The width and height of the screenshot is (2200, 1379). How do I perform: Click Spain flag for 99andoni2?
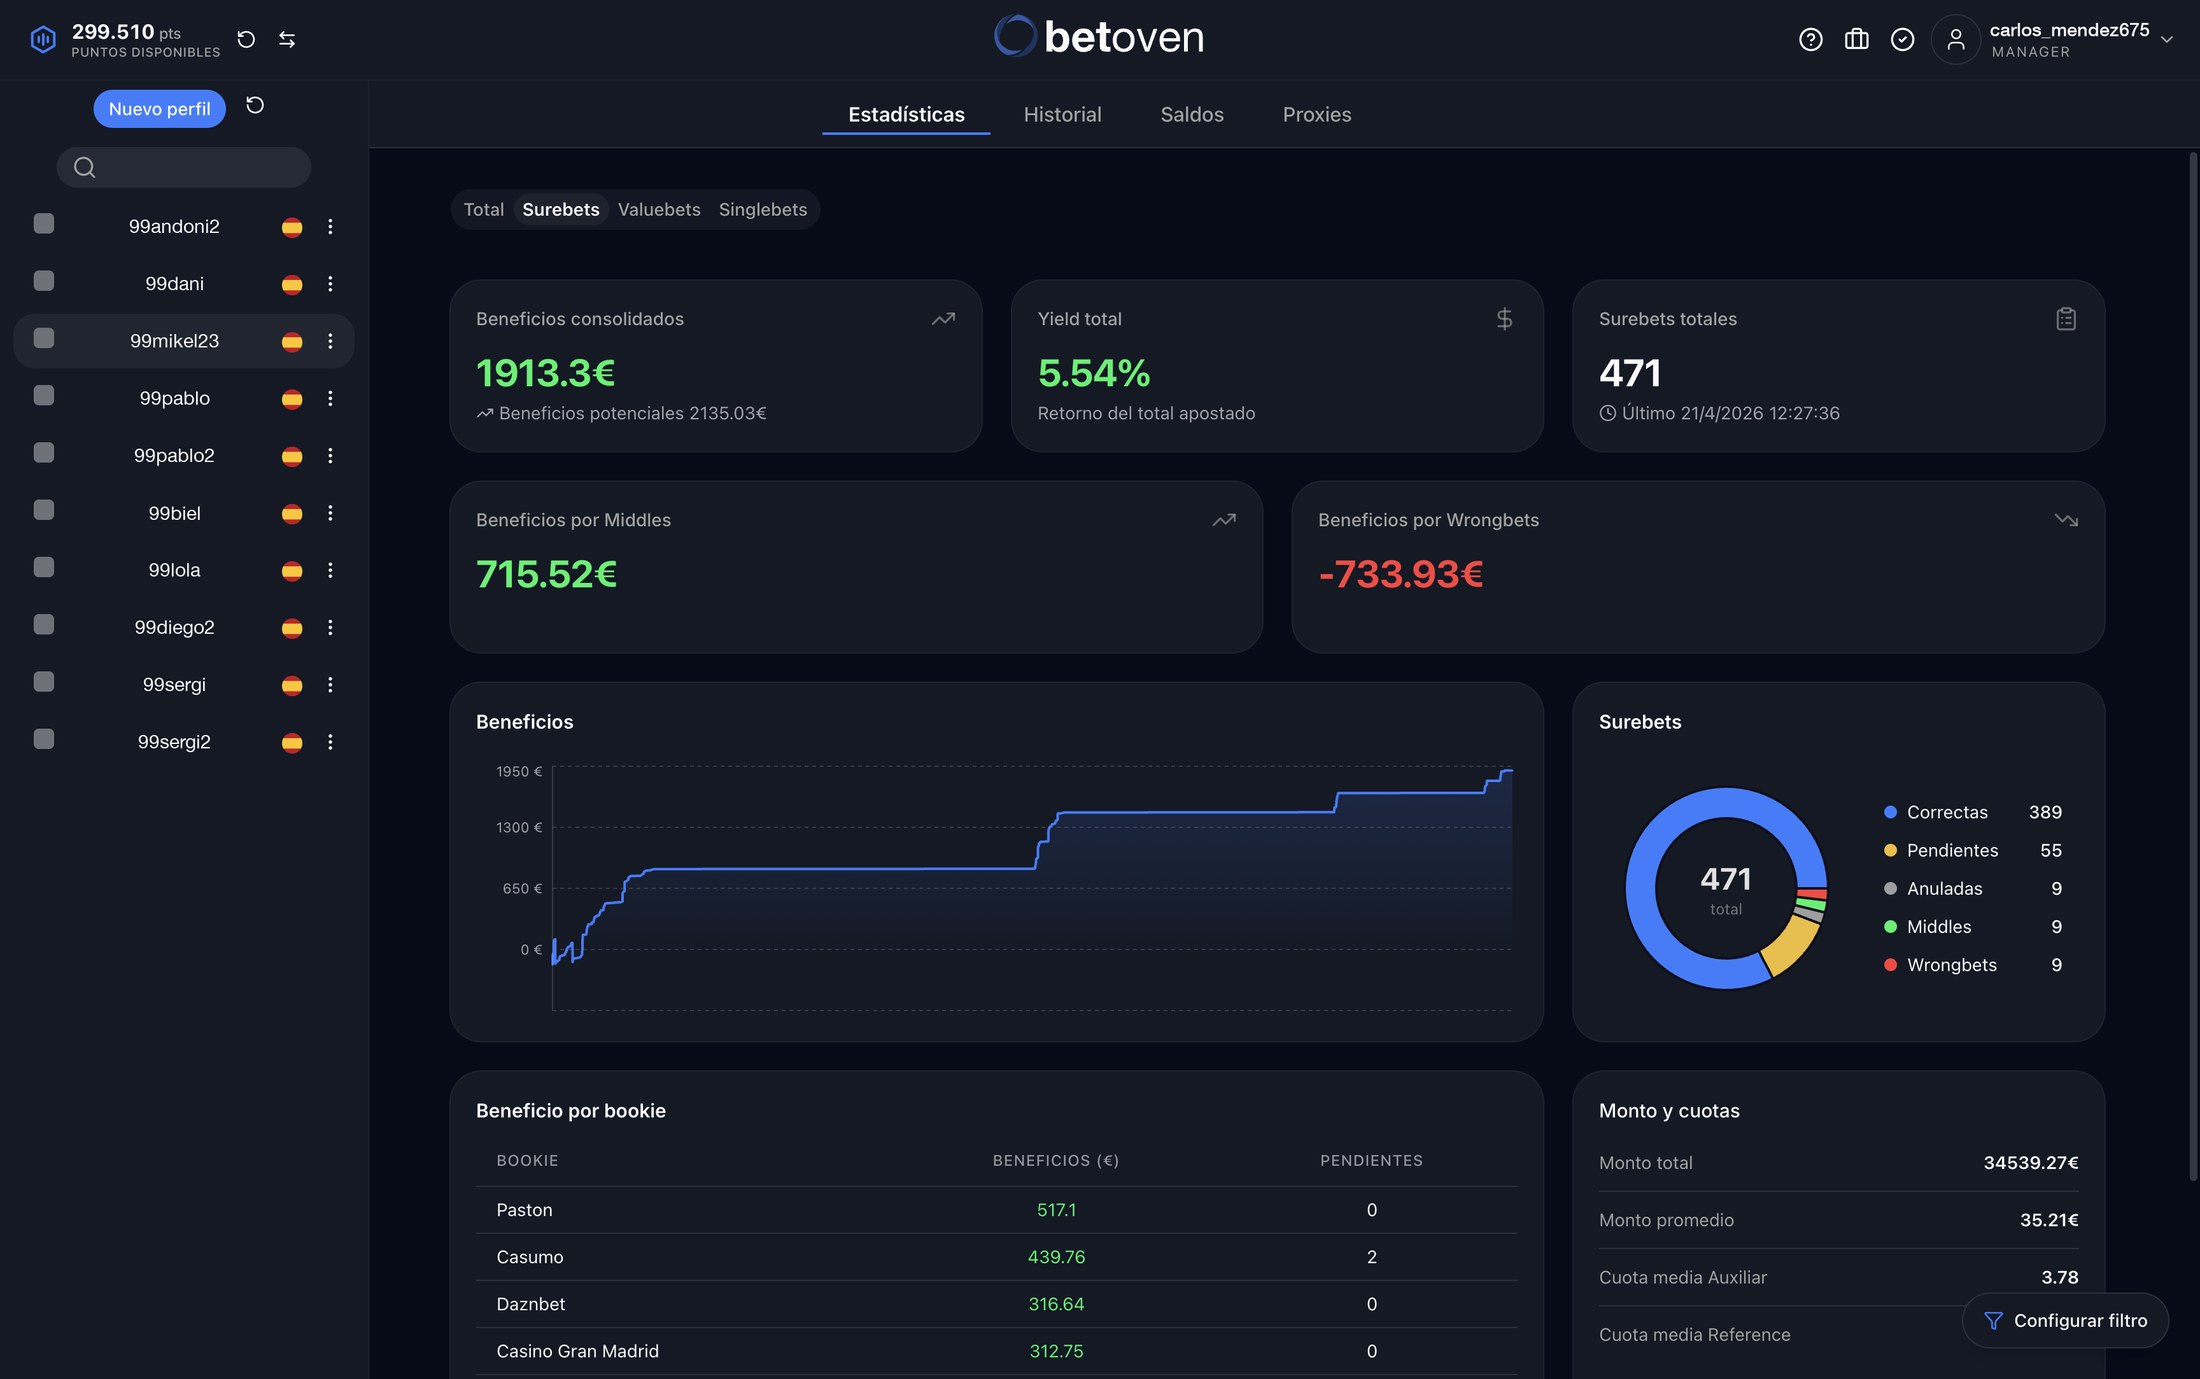292,227
